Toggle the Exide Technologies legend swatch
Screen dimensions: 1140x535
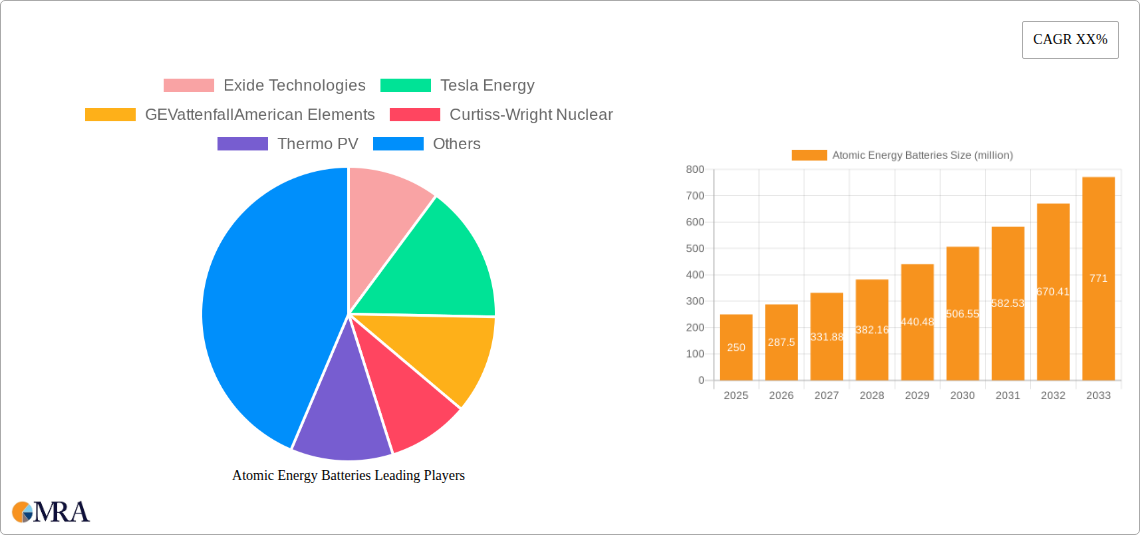(189, 86)
